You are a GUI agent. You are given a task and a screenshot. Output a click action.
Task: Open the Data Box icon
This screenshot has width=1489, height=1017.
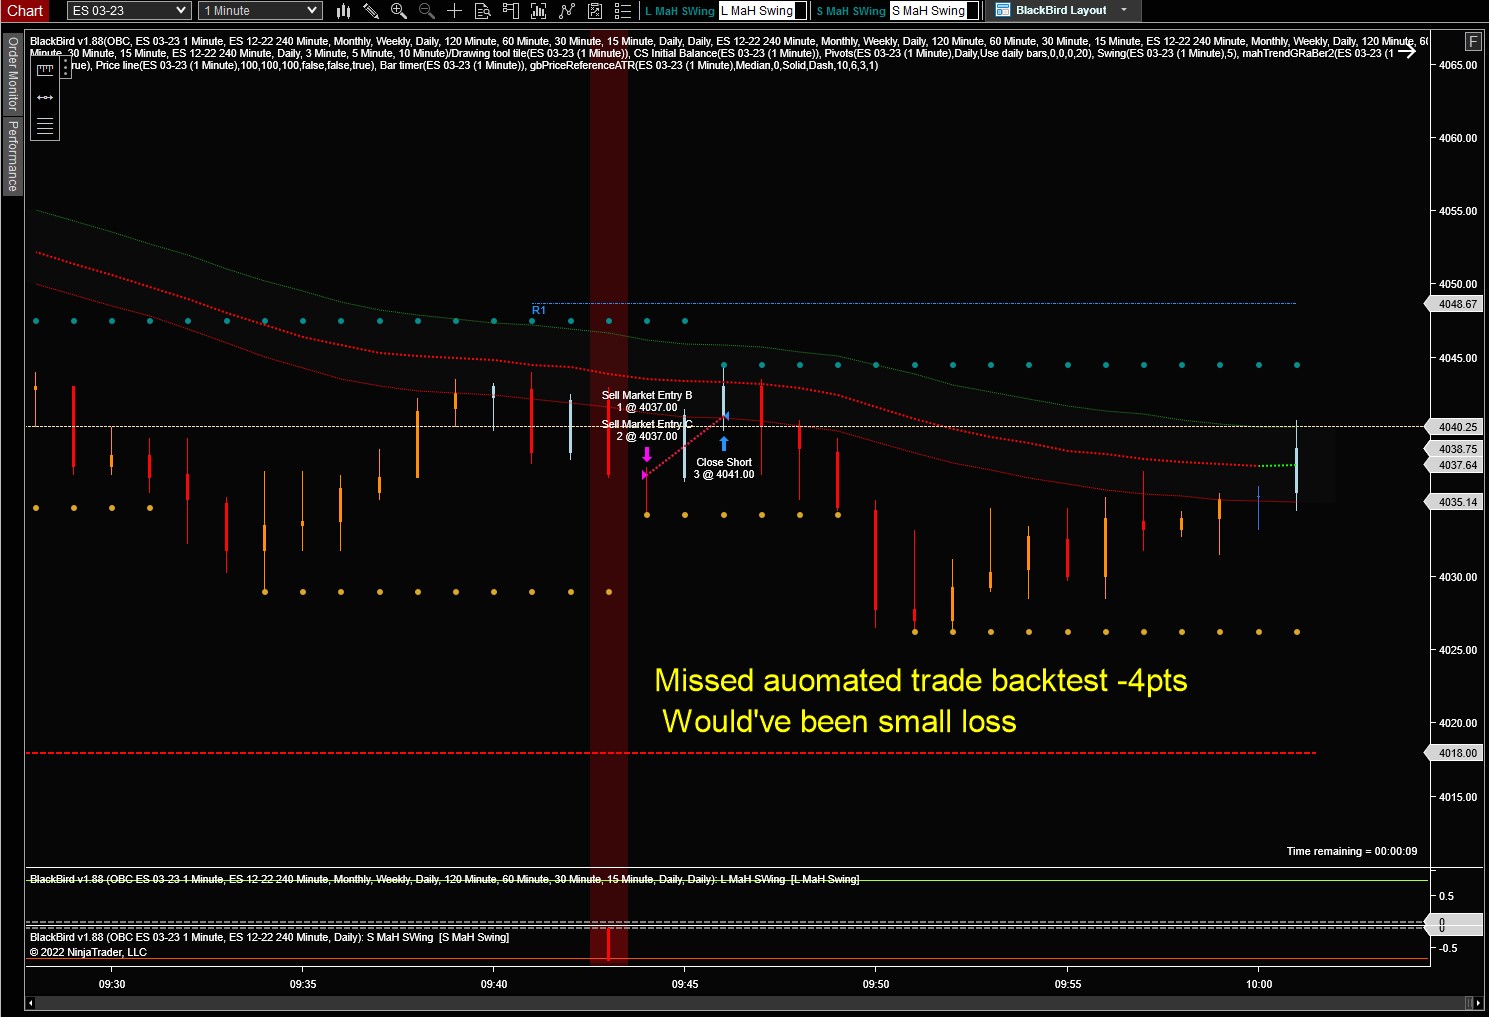click(x=483, y=11)
